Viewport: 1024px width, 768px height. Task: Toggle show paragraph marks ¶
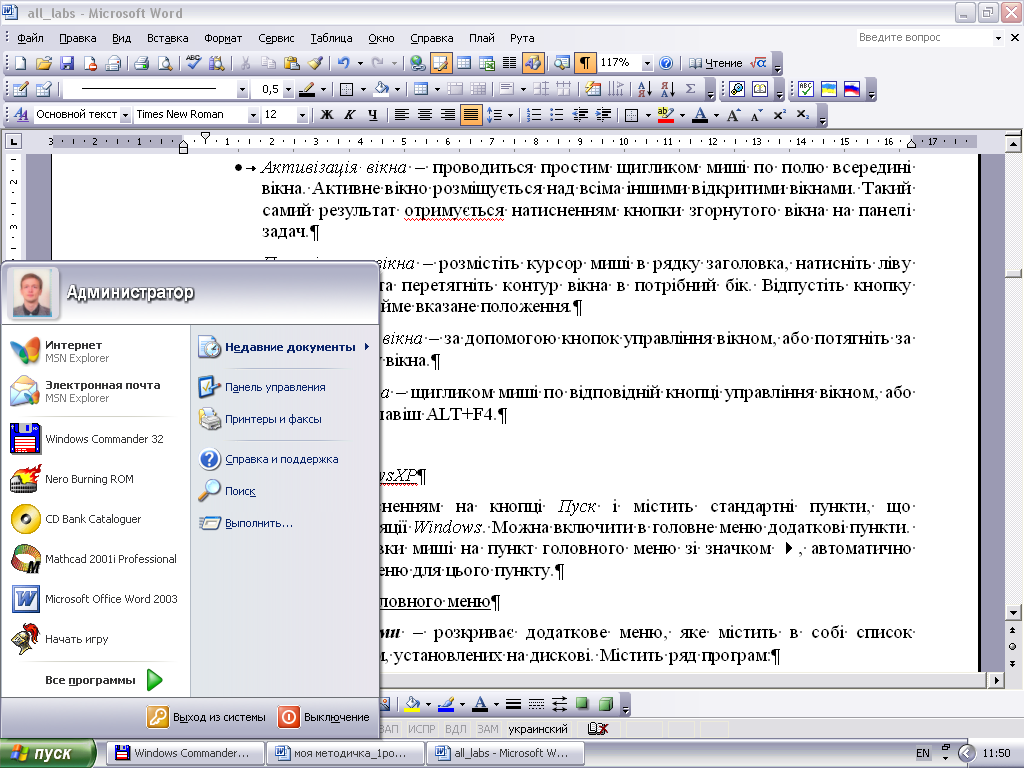coord(584,63)
